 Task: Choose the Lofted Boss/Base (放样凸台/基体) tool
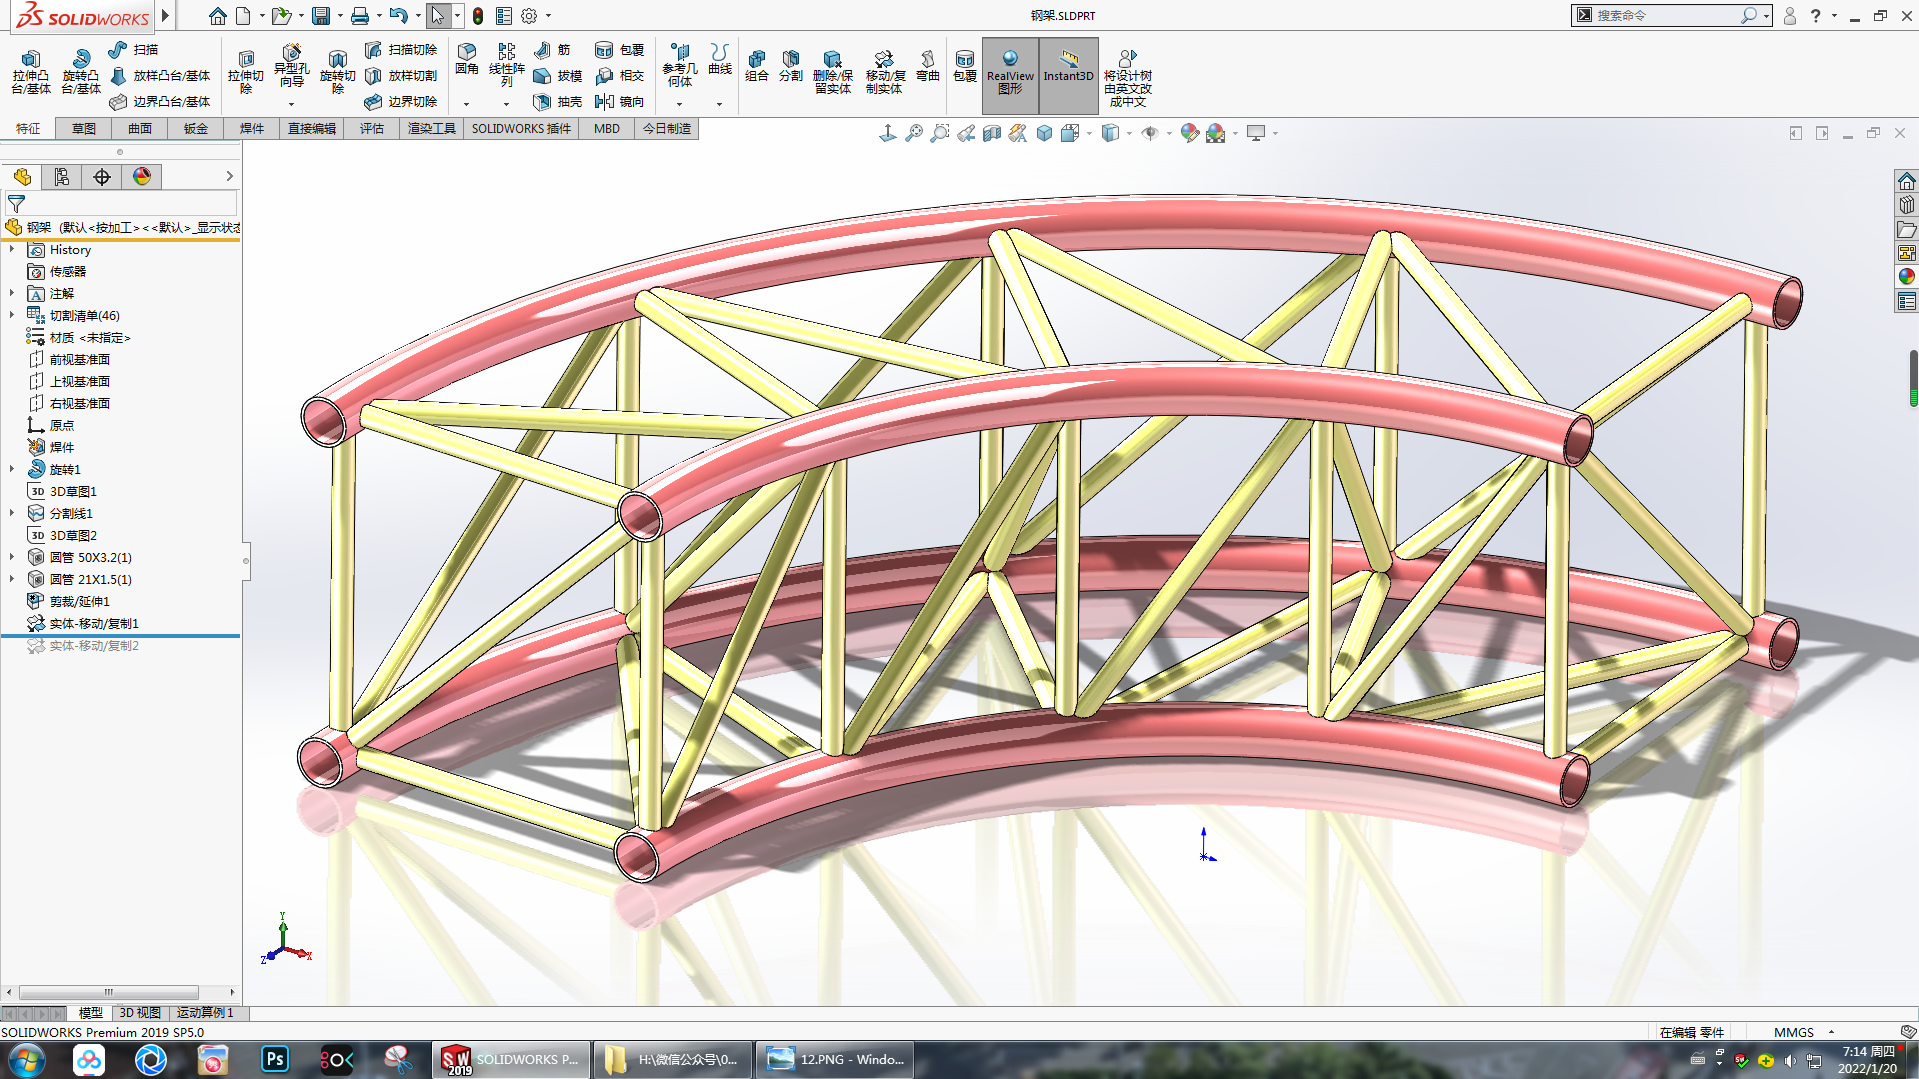pos(160,76)
